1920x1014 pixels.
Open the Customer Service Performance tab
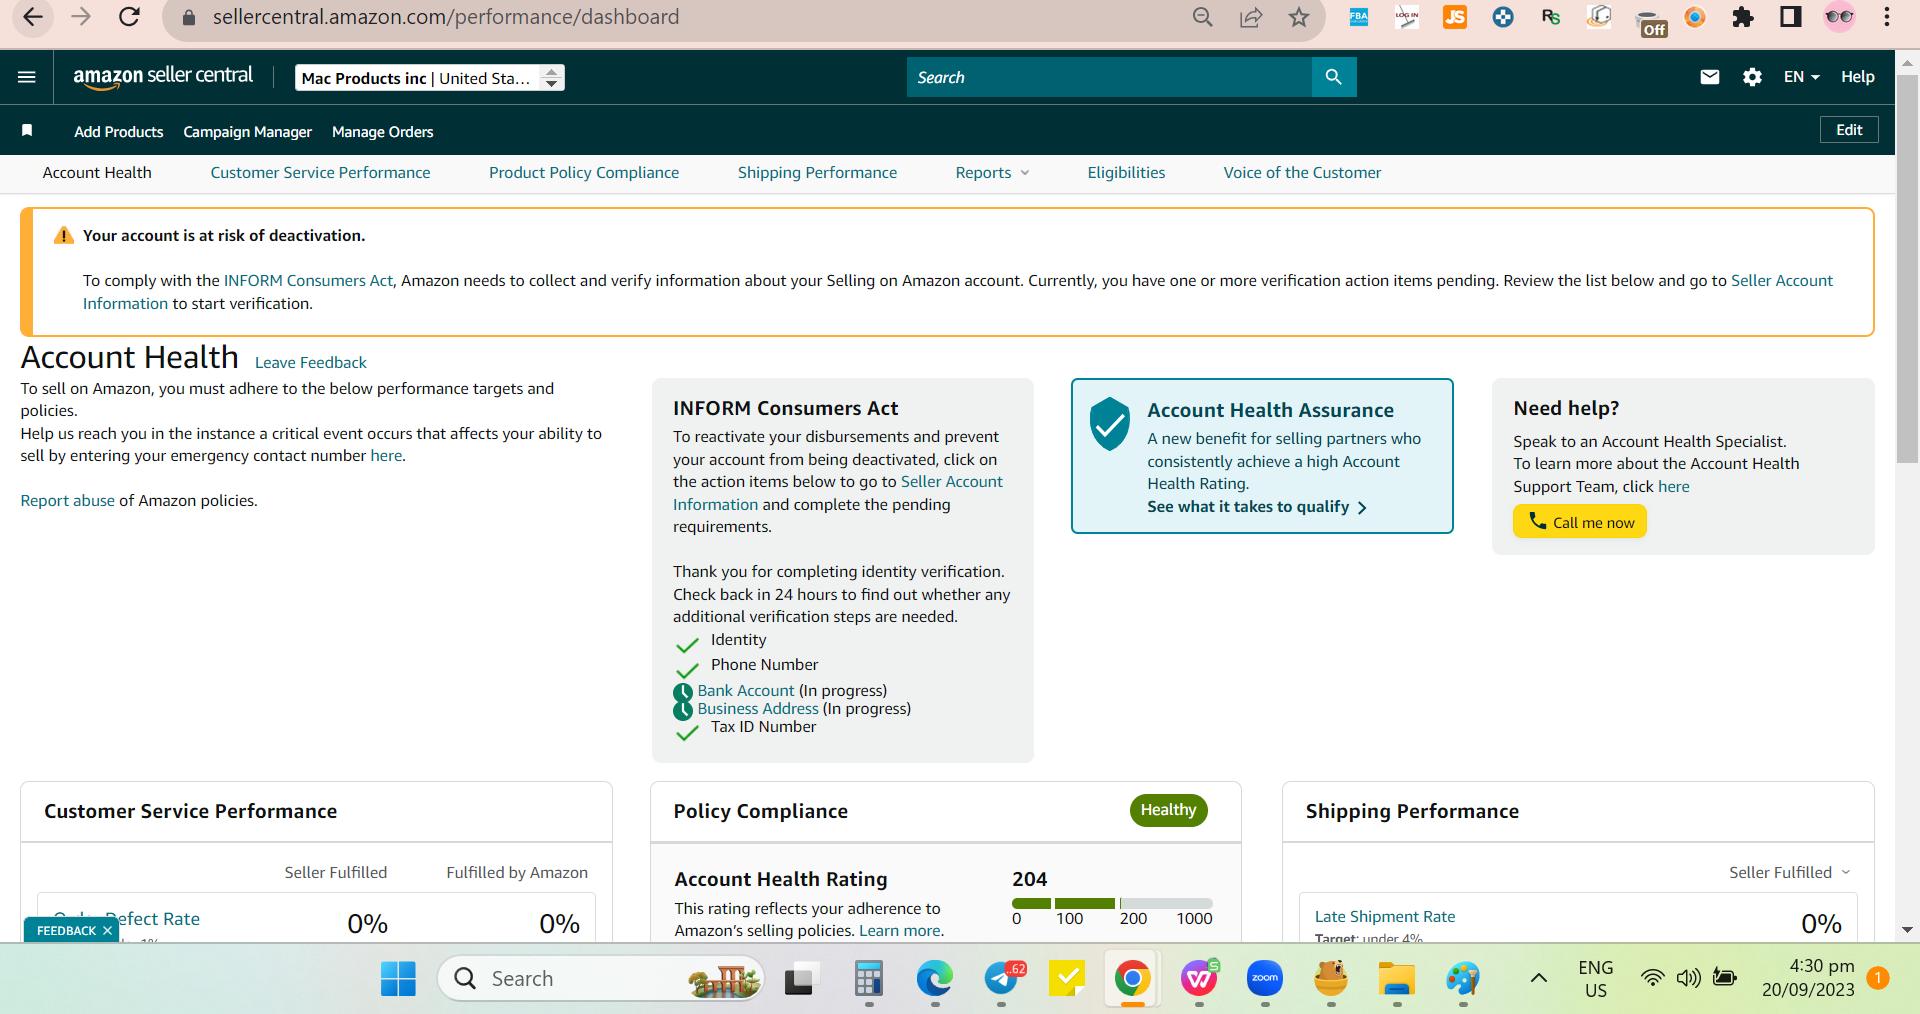[320, 173]
